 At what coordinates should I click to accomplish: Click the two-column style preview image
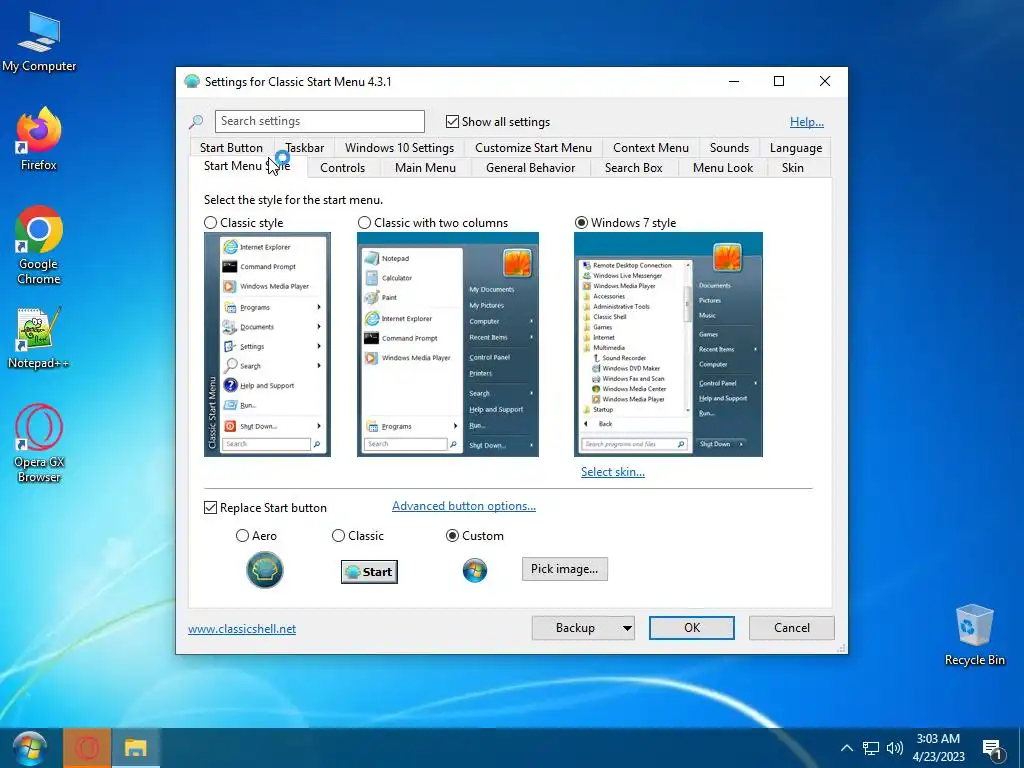point(448,344)
